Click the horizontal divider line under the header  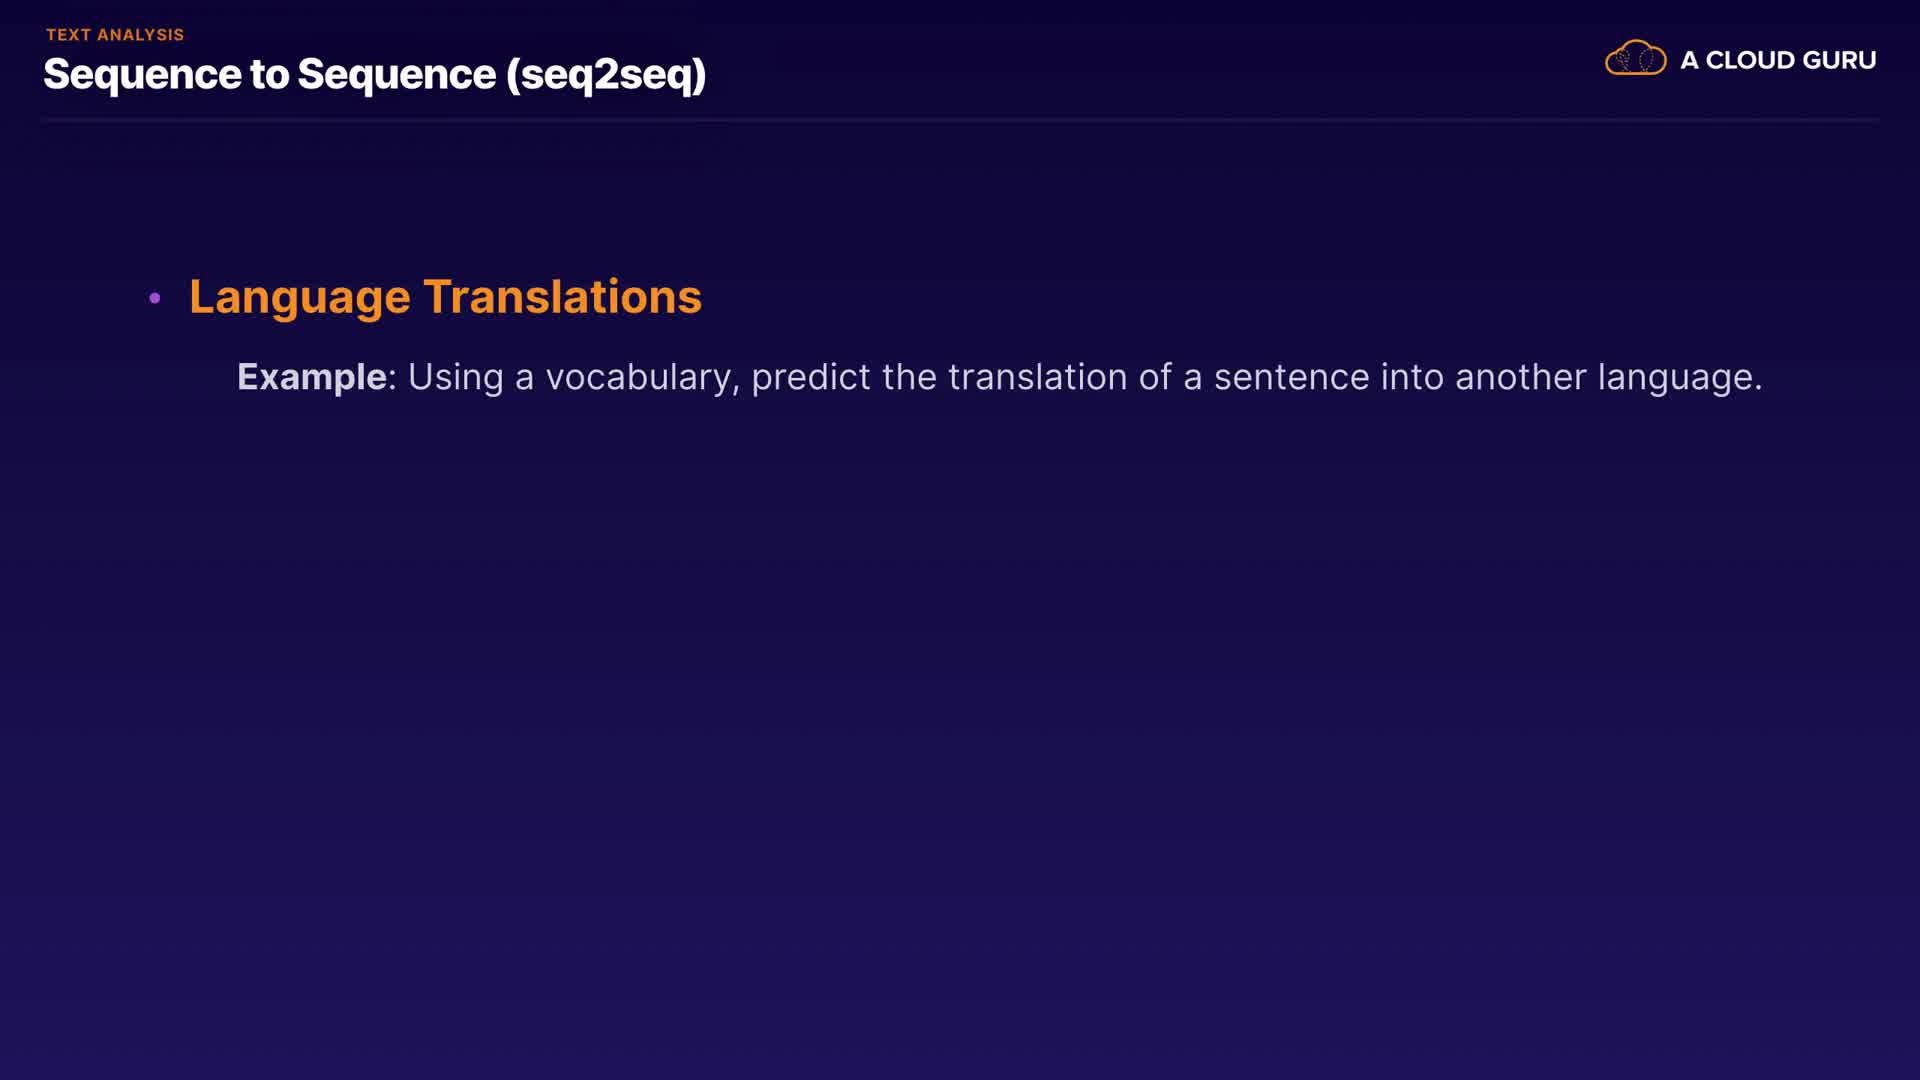point(960,120)
